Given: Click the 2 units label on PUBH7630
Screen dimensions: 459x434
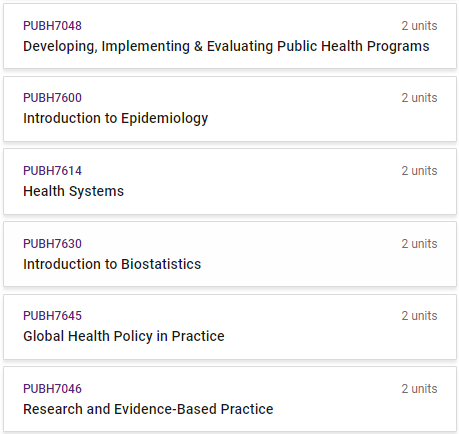Looking at the screenshot, I should (x=419, y=244).
